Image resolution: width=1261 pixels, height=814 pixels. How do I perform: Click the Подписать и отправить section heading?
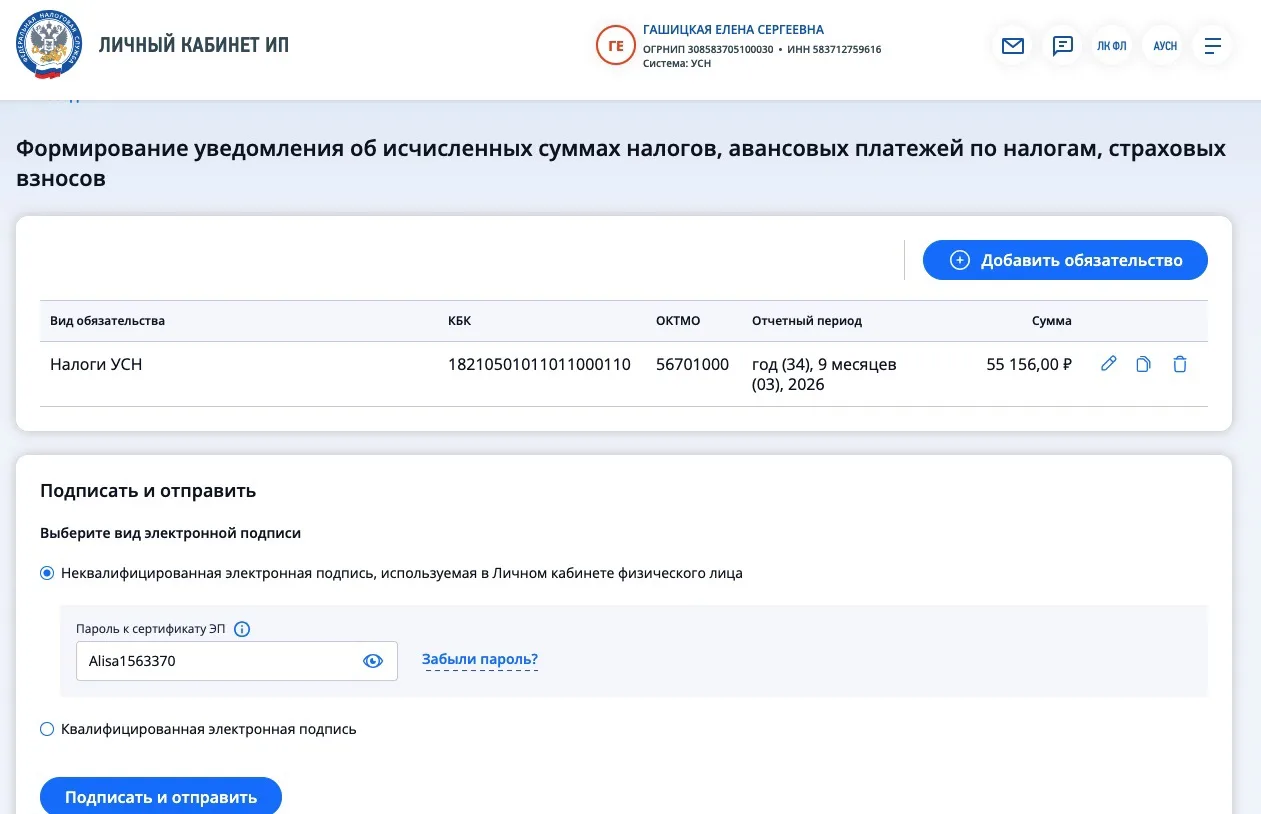click(148, 490)
